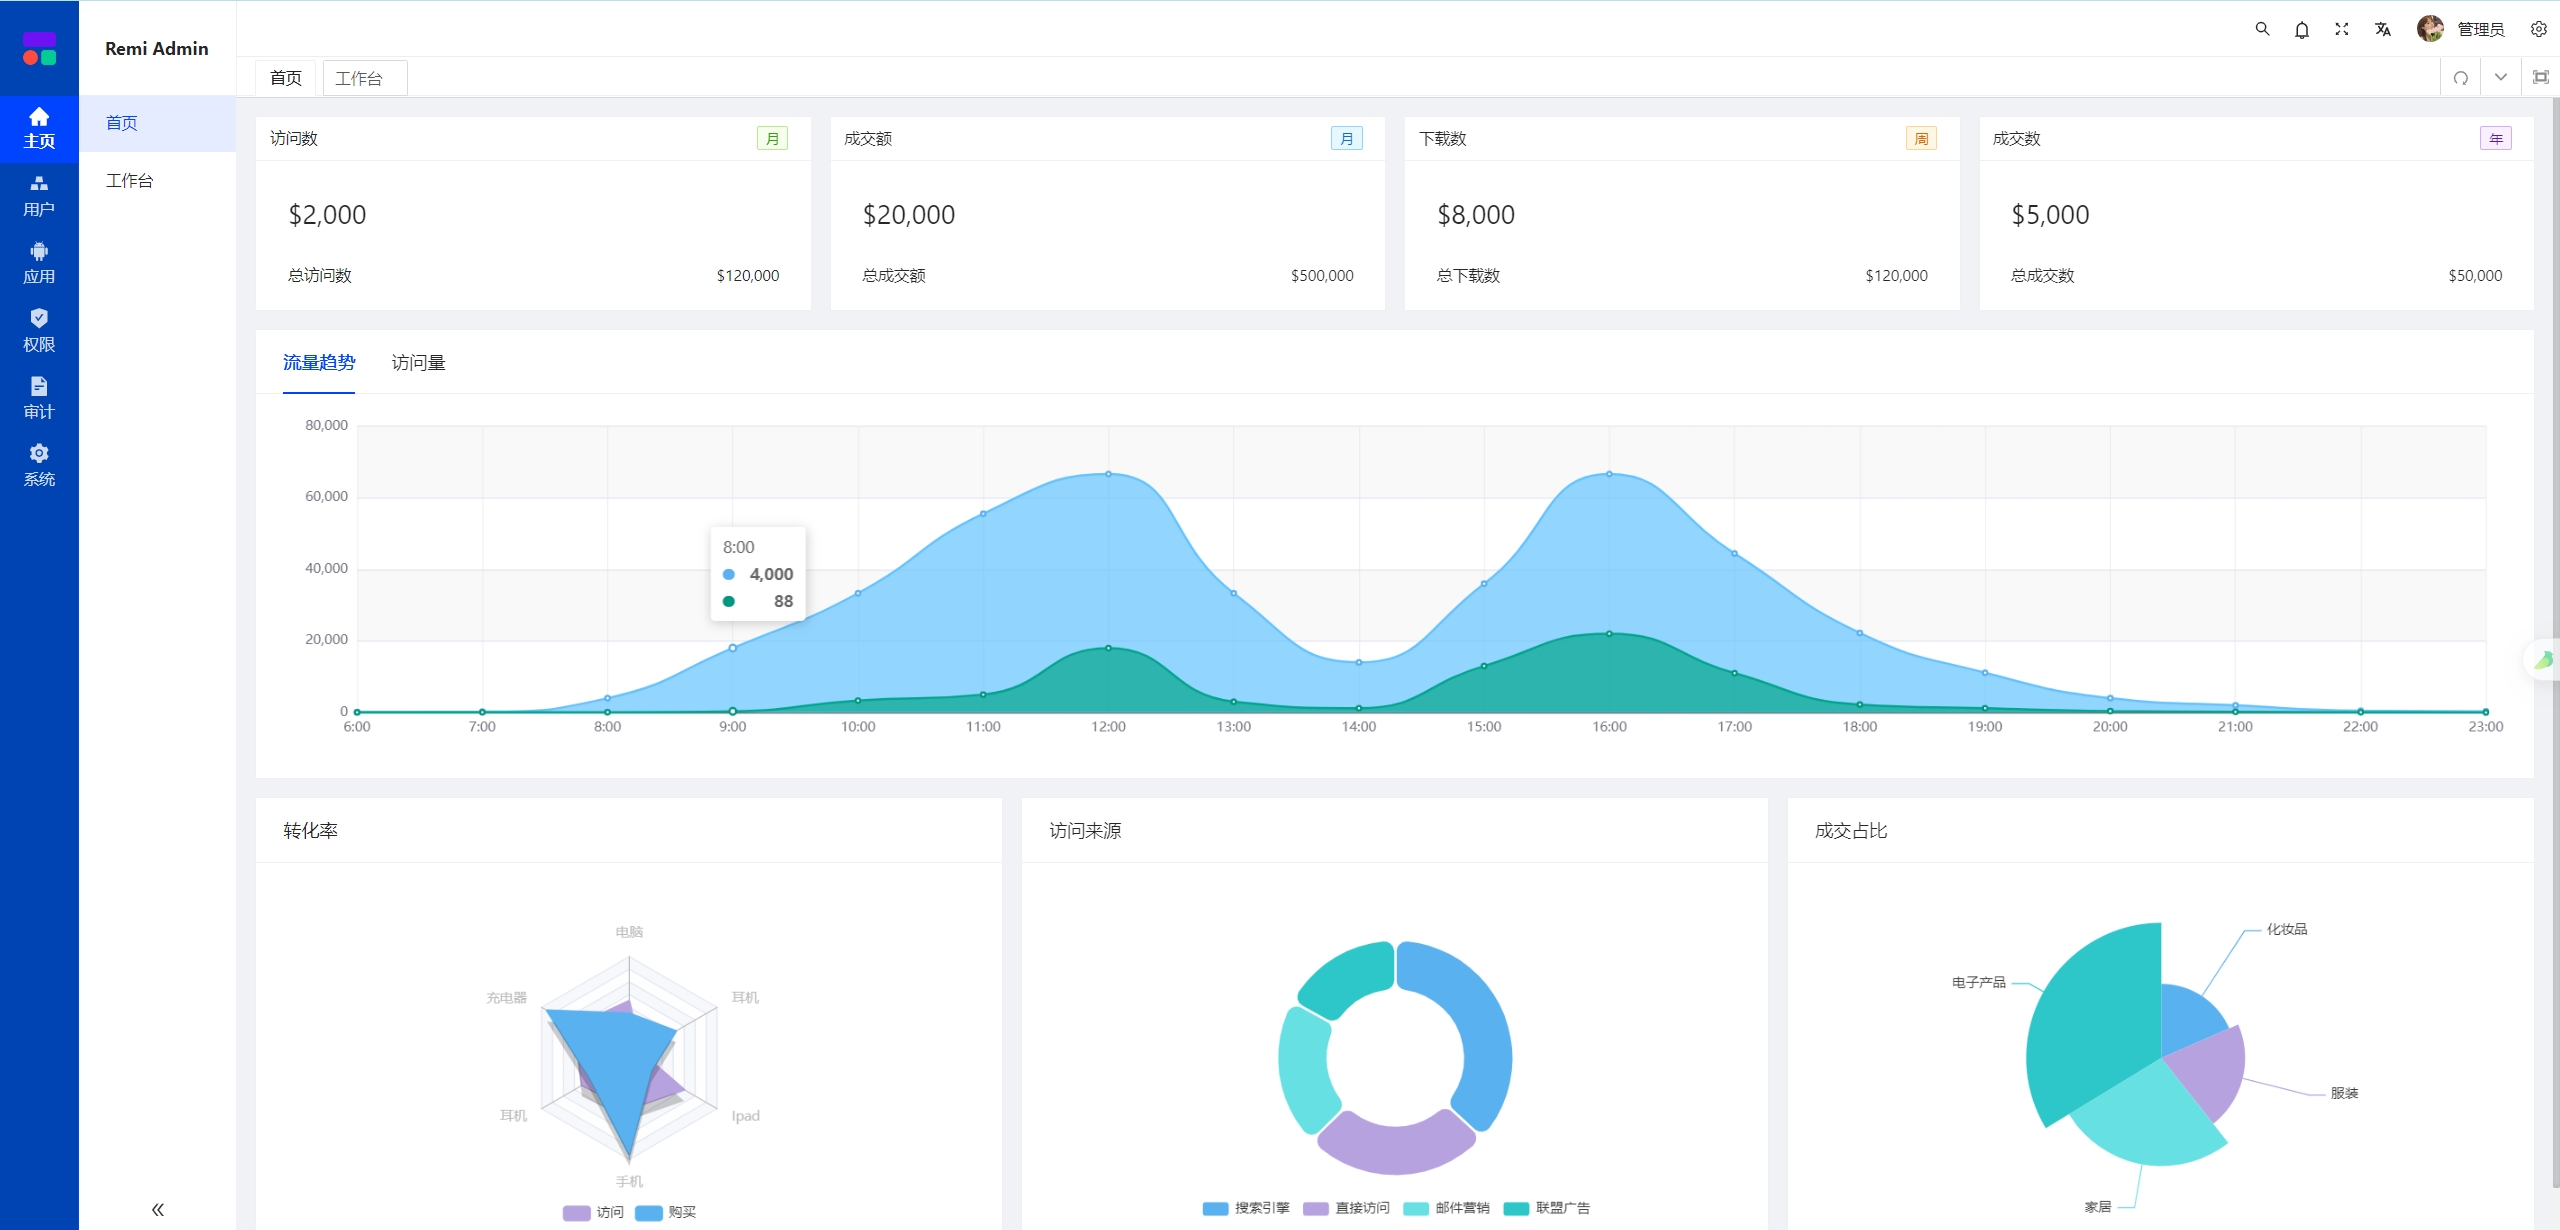Click the 服装 pie slice label
The width and height of the screenshot is (2560, 1230).
pyautogui.click(x=2344, y=1093)
